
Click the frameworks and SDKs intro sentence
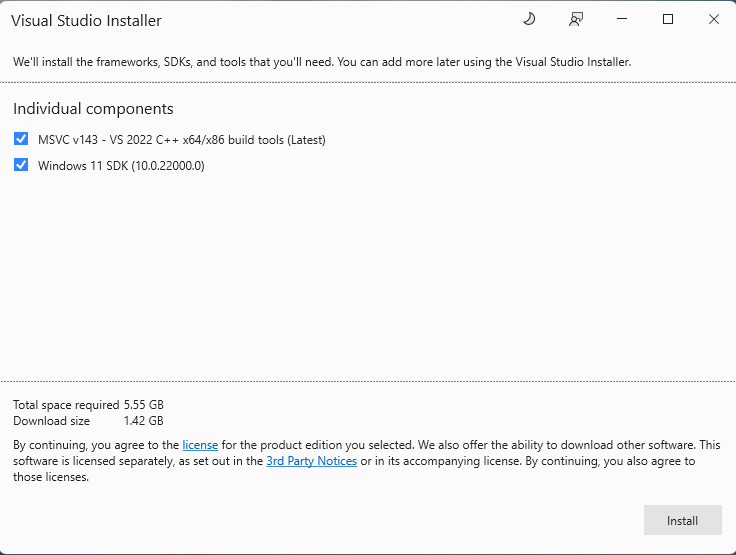click(322, 62)
